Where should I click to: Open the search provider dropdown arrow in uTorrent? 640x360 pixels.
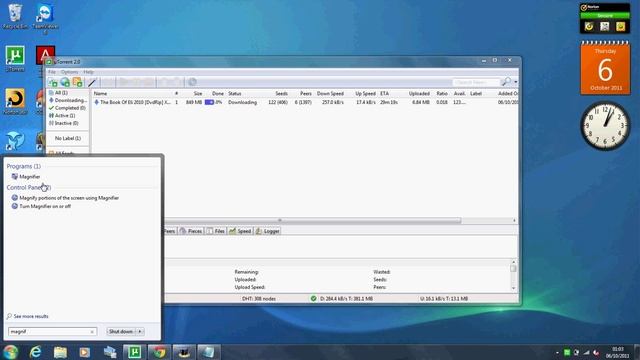click(516, 82)
